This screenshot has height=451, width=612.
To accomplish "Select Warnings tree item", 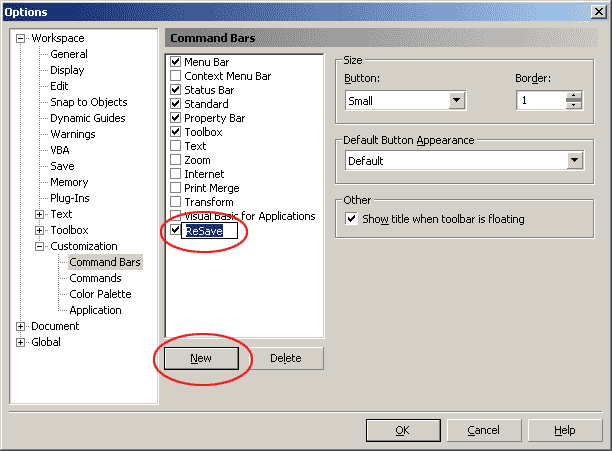I will pyautogui.click(x=73, y=134).
